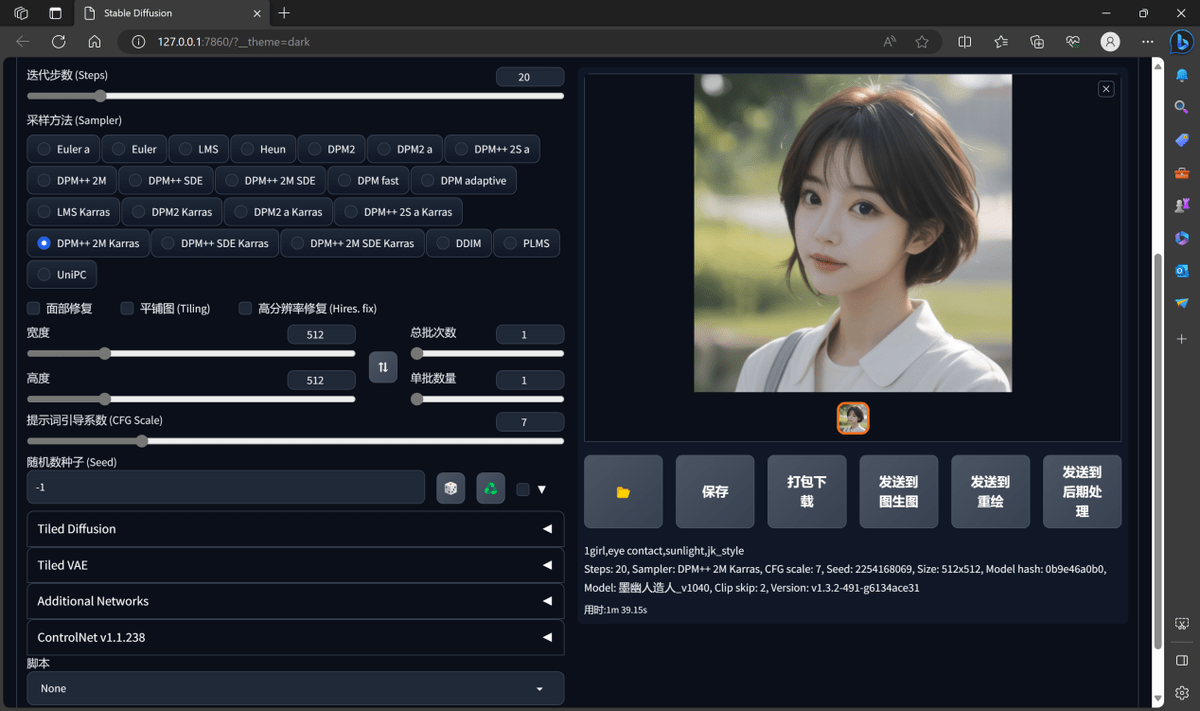Viewport: 1200px width, 711px height.
Task: Open the 脚本 script dropdown
Action: tap(295, 688)
